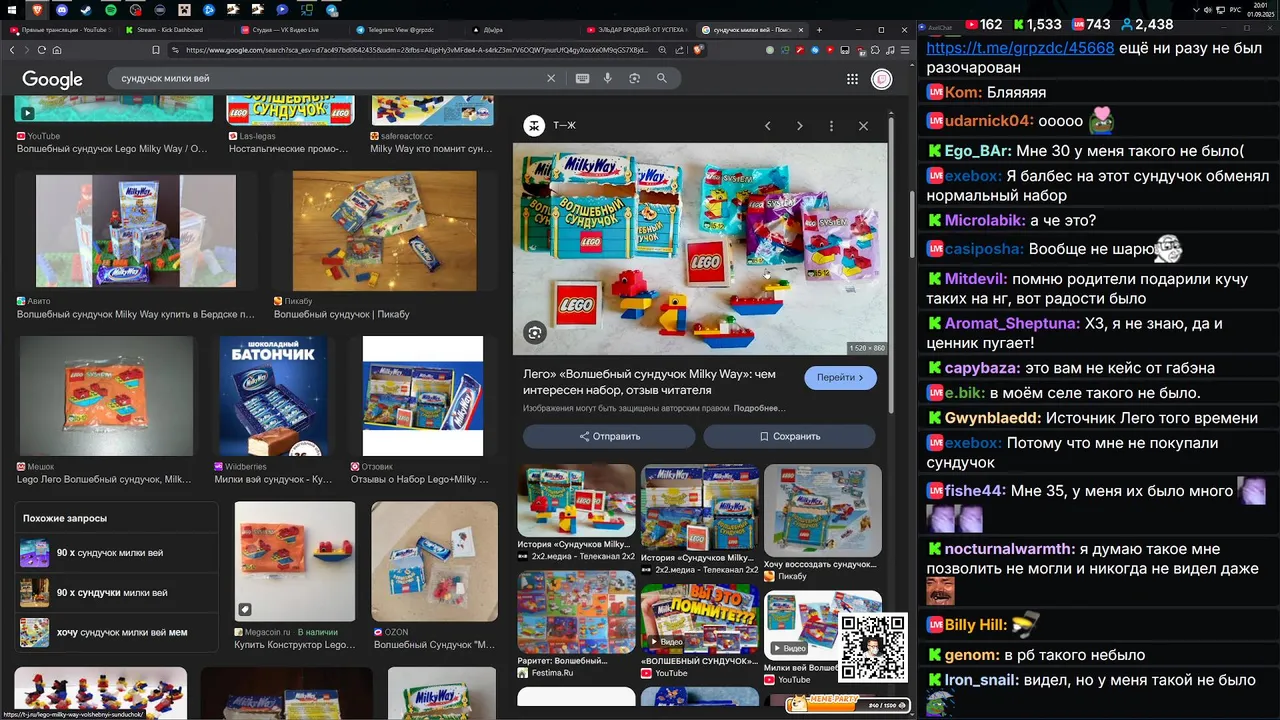Open the on-screen keyboard input tool
The height and width of the screenshot is (720, 1280).
tap(582, 78)
